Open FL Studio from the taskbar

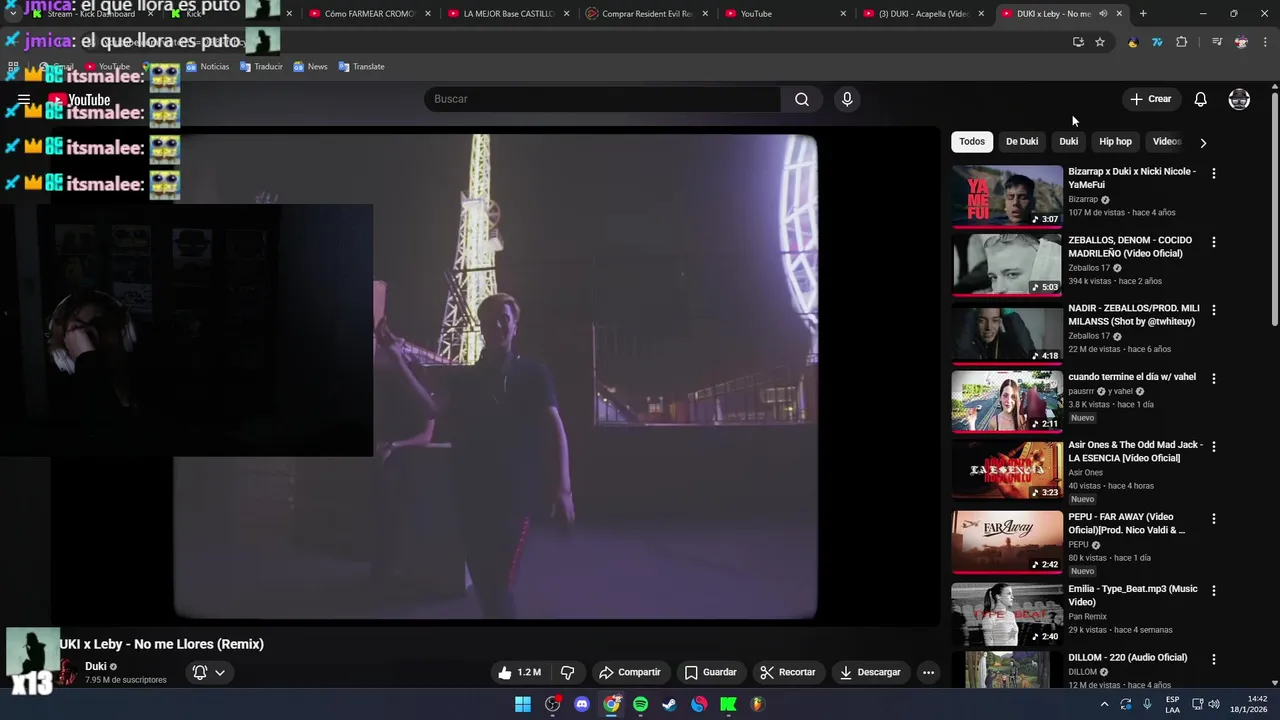coord(757,704)
